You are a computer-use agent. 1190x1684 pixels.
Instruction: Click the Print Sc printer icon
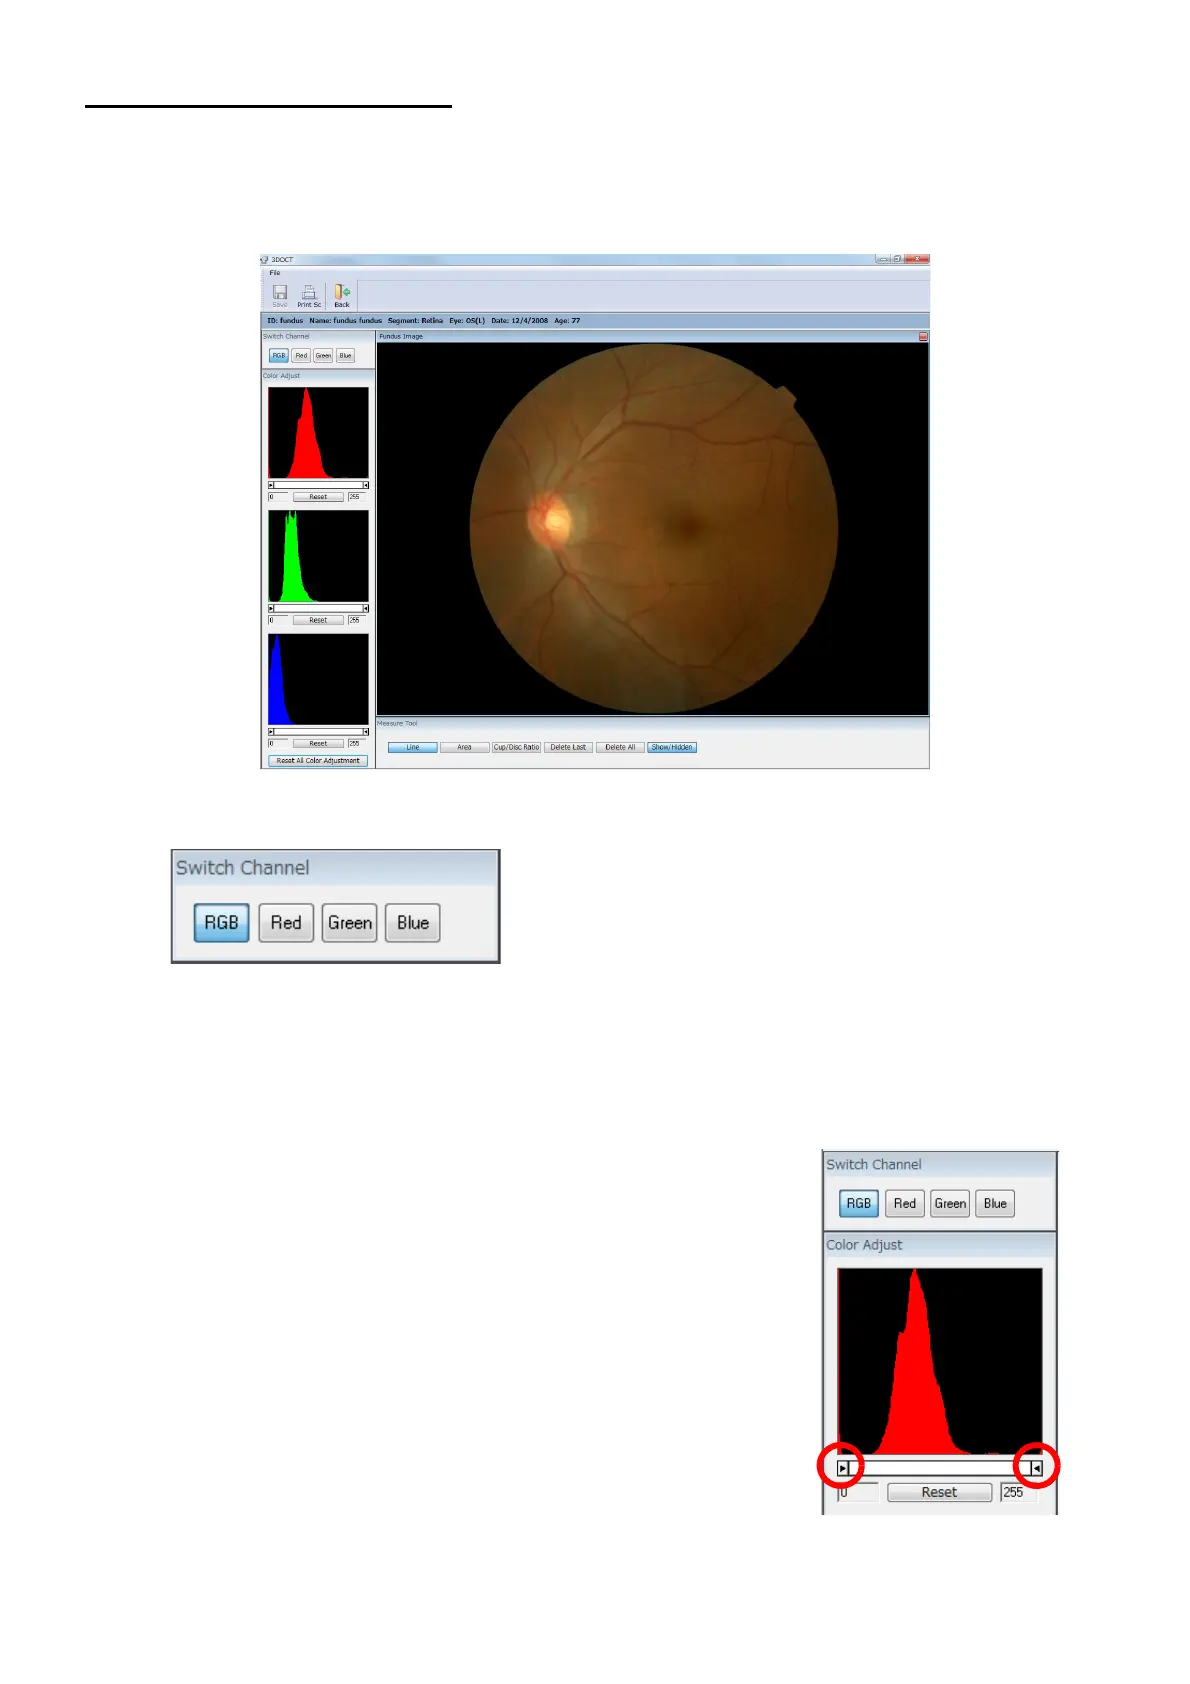309,292
